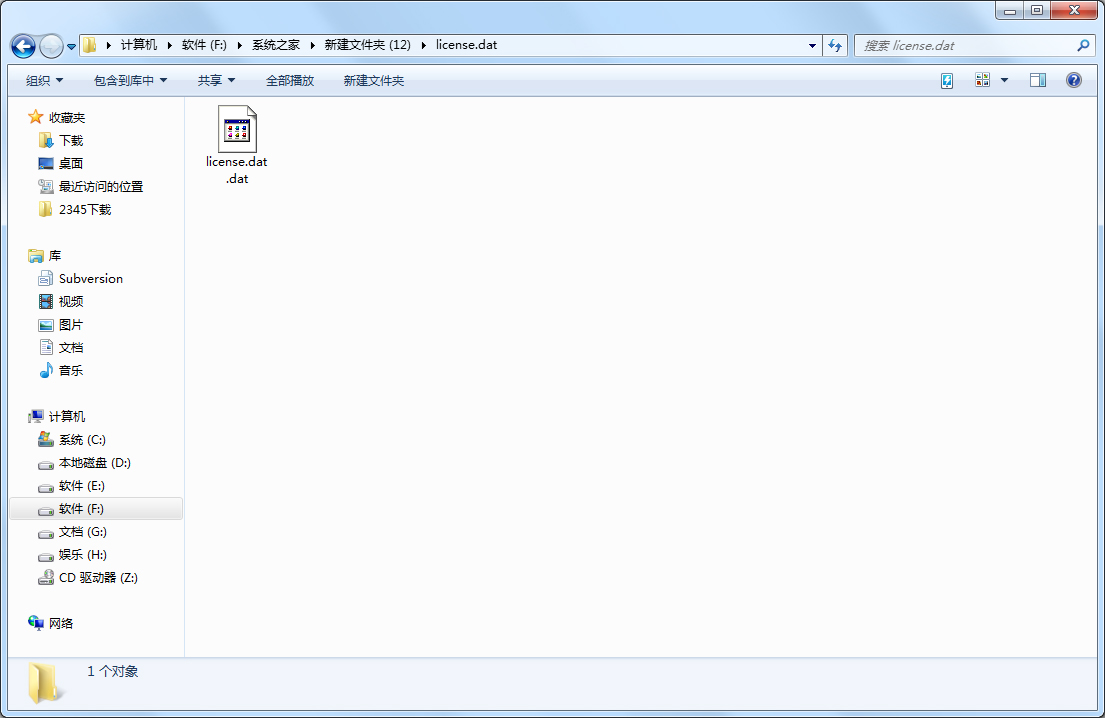1105x718 pixels.
Task: Click the 桌面 monitor icon
Action: pos(46,163)
